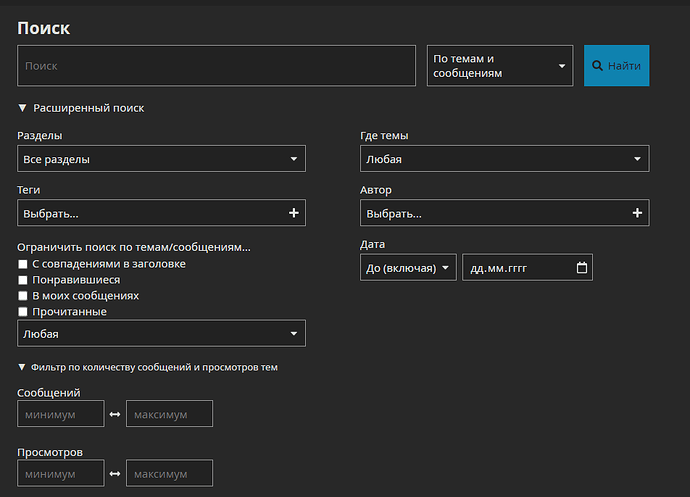Viewport: 690px width, 497px height.
Task: Focus the Сообщений максимум field
Action: pyautogui.click(x=169, y=414)
